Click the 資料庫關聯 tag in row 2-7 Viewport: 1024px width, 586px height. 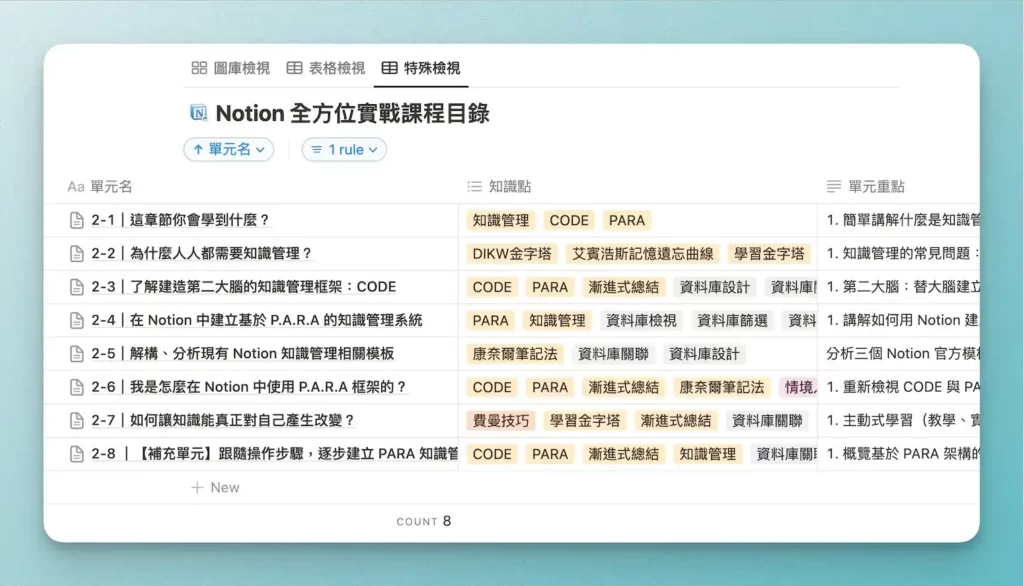(x=767, y=421)
